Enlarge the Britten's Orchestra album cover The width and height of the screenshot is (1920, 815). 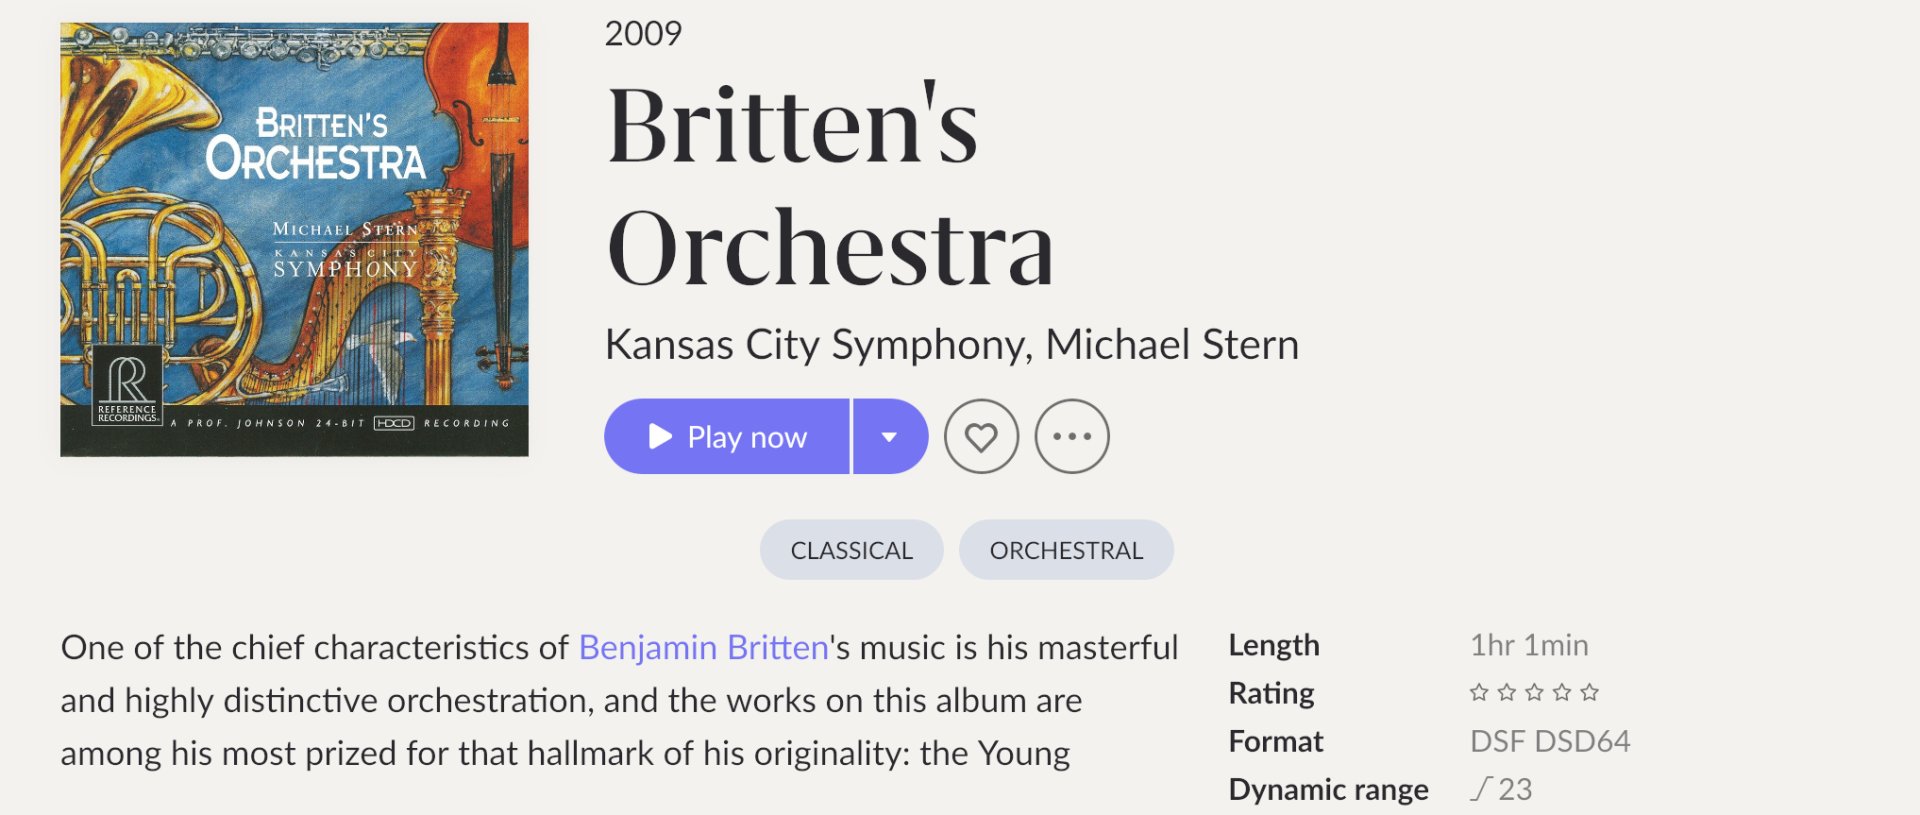294,240
